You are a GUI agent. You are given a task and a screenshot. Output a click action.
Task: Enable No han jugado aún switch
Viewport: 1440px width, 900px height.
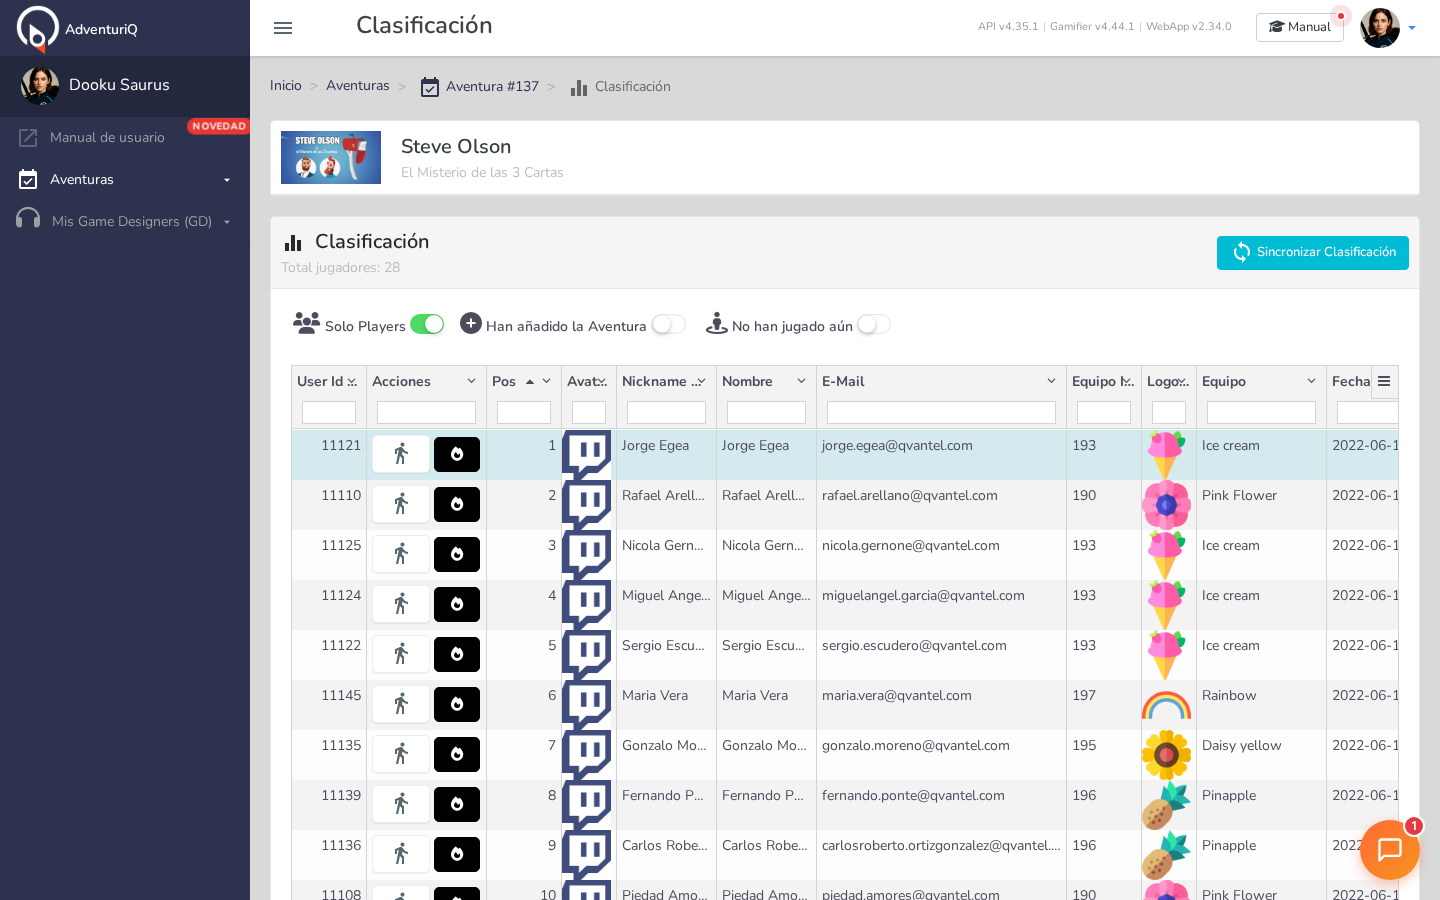coord(874,325)
